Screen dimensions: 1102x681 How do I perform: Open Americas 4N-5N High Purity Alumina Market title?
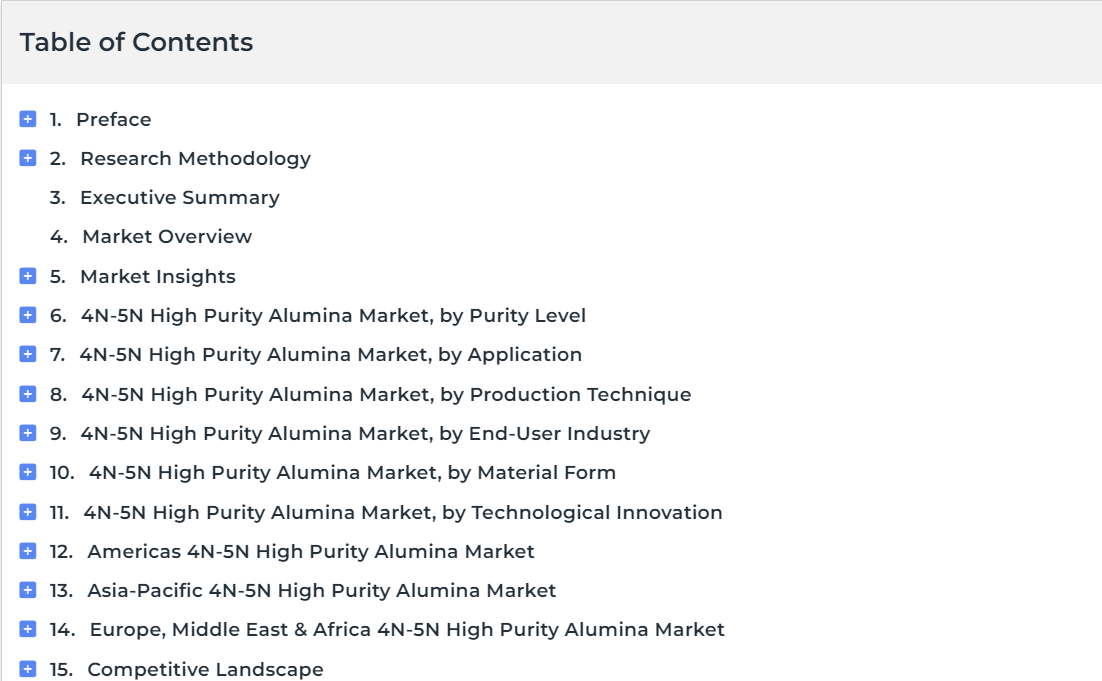[x=311, y=552]
